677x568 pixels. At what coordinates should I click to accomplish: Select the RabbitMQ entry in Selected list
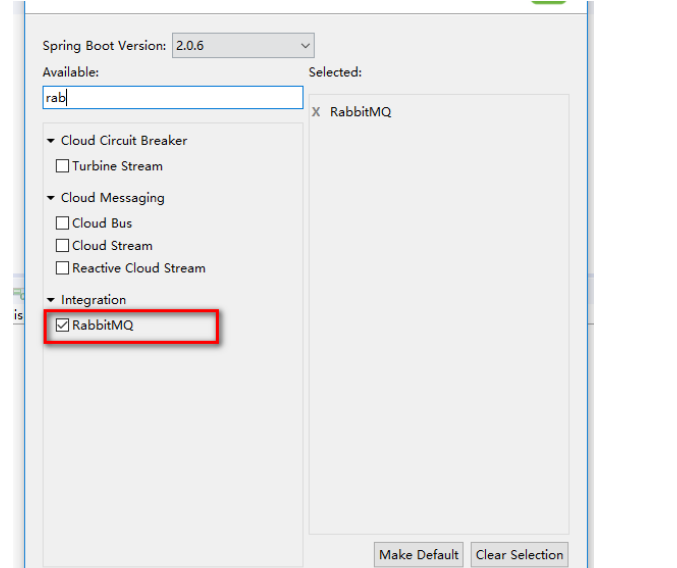click(x=361, y=112)
